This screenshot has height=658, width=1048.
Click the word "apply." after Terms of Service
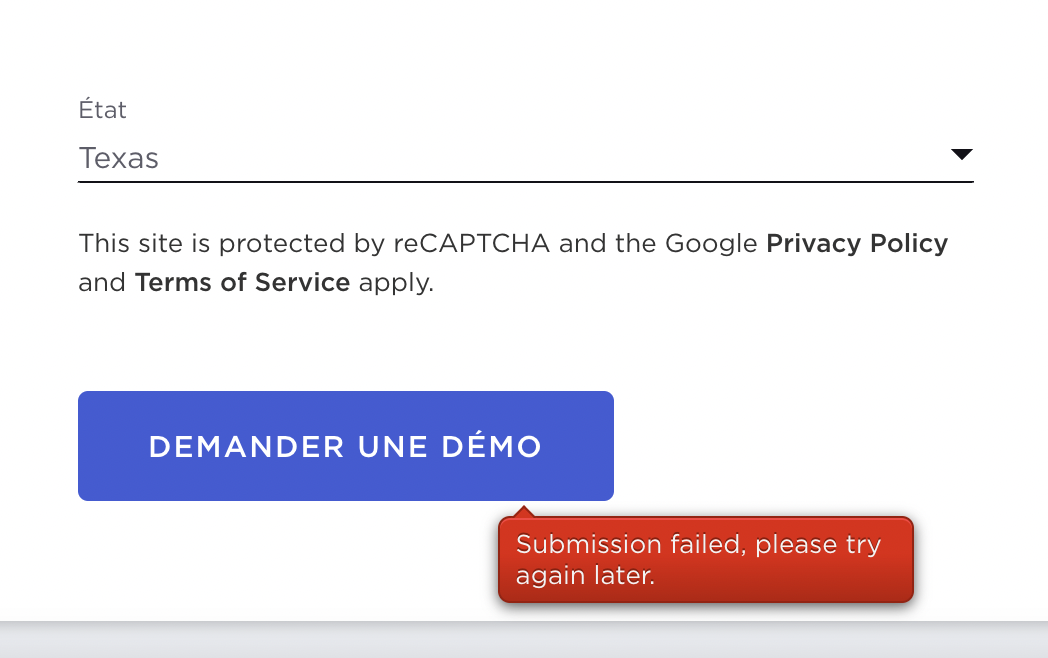396,282
